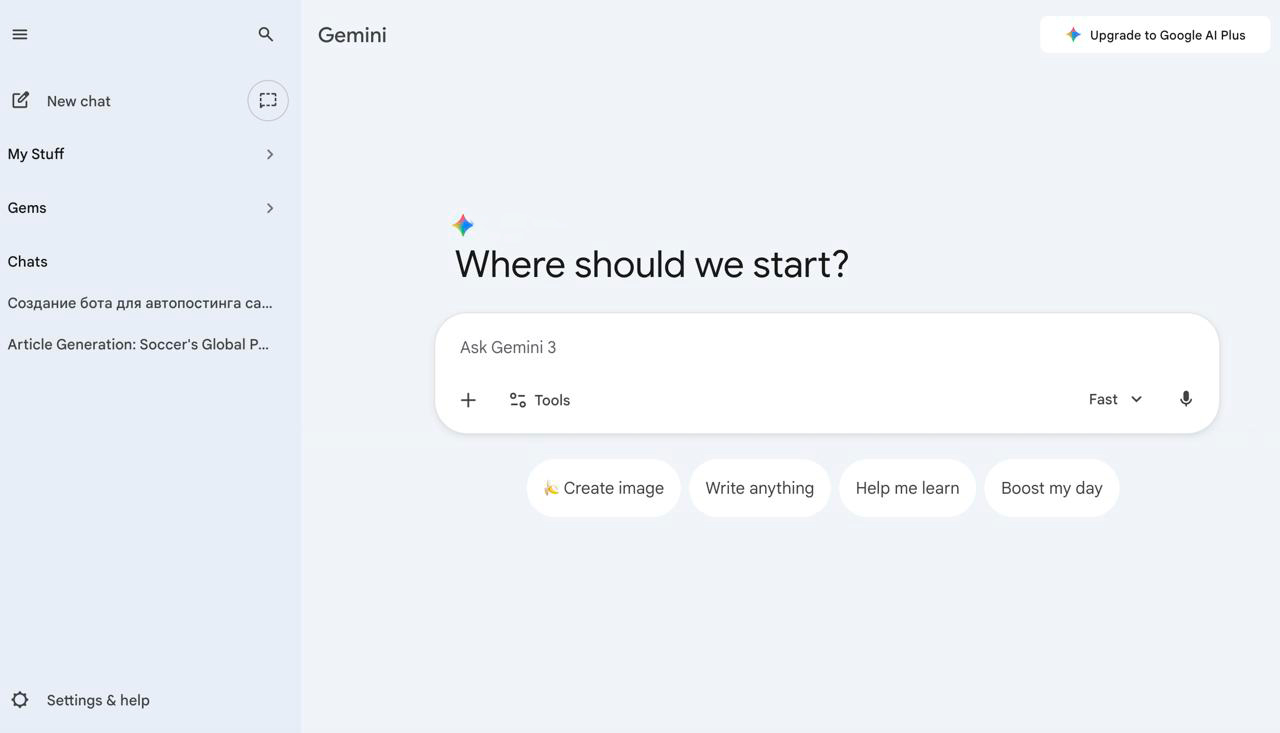The height and width of the screenshot is (733, 1280).
Task: Open the Tools sliders icon
Action: pos(518,400)
